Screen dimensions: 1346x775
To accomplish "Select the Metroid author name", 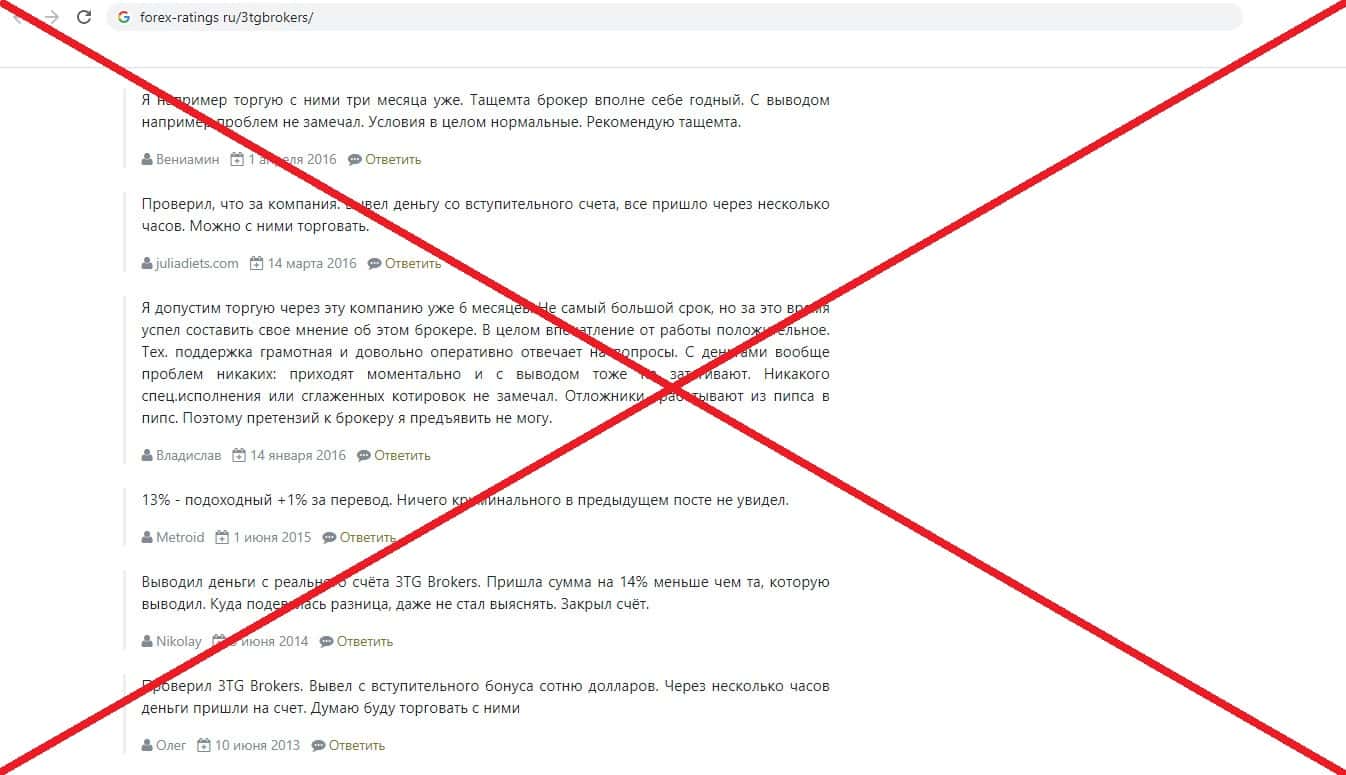I will coord(180,537).
